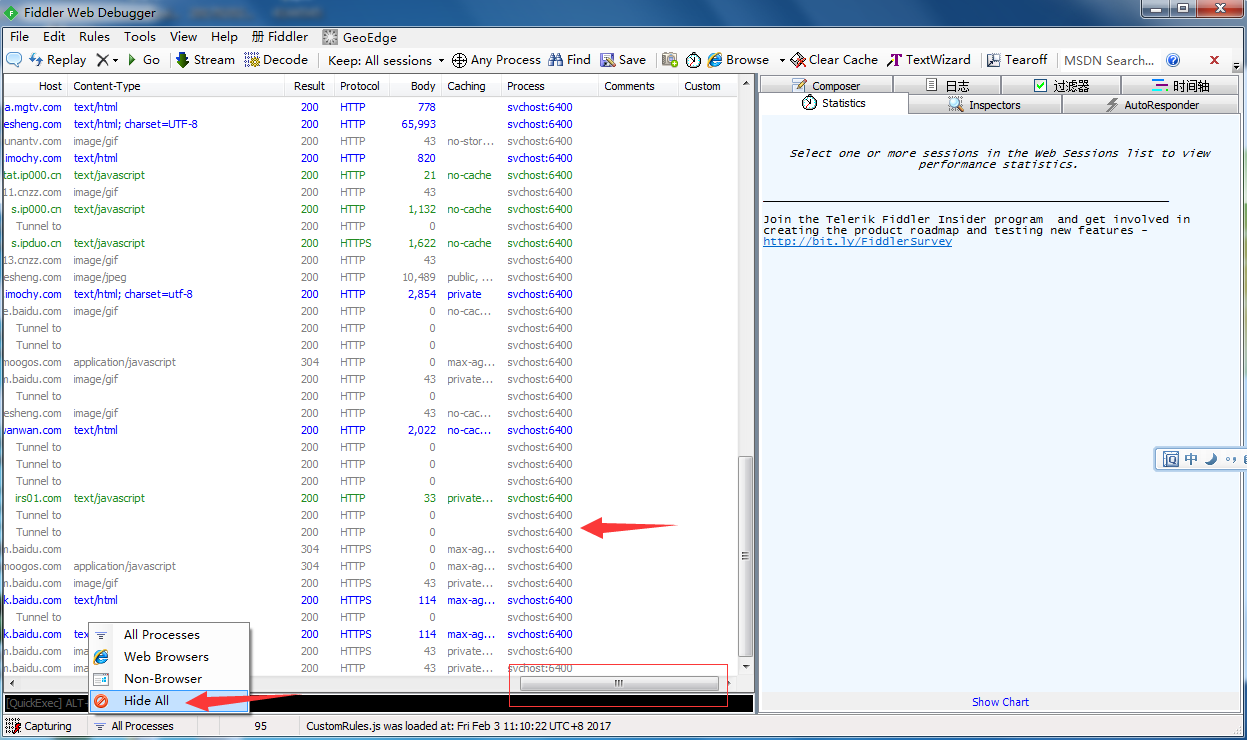1247x740 pixels.
Task: Click the camera screenshot icon
Action: 670,60
